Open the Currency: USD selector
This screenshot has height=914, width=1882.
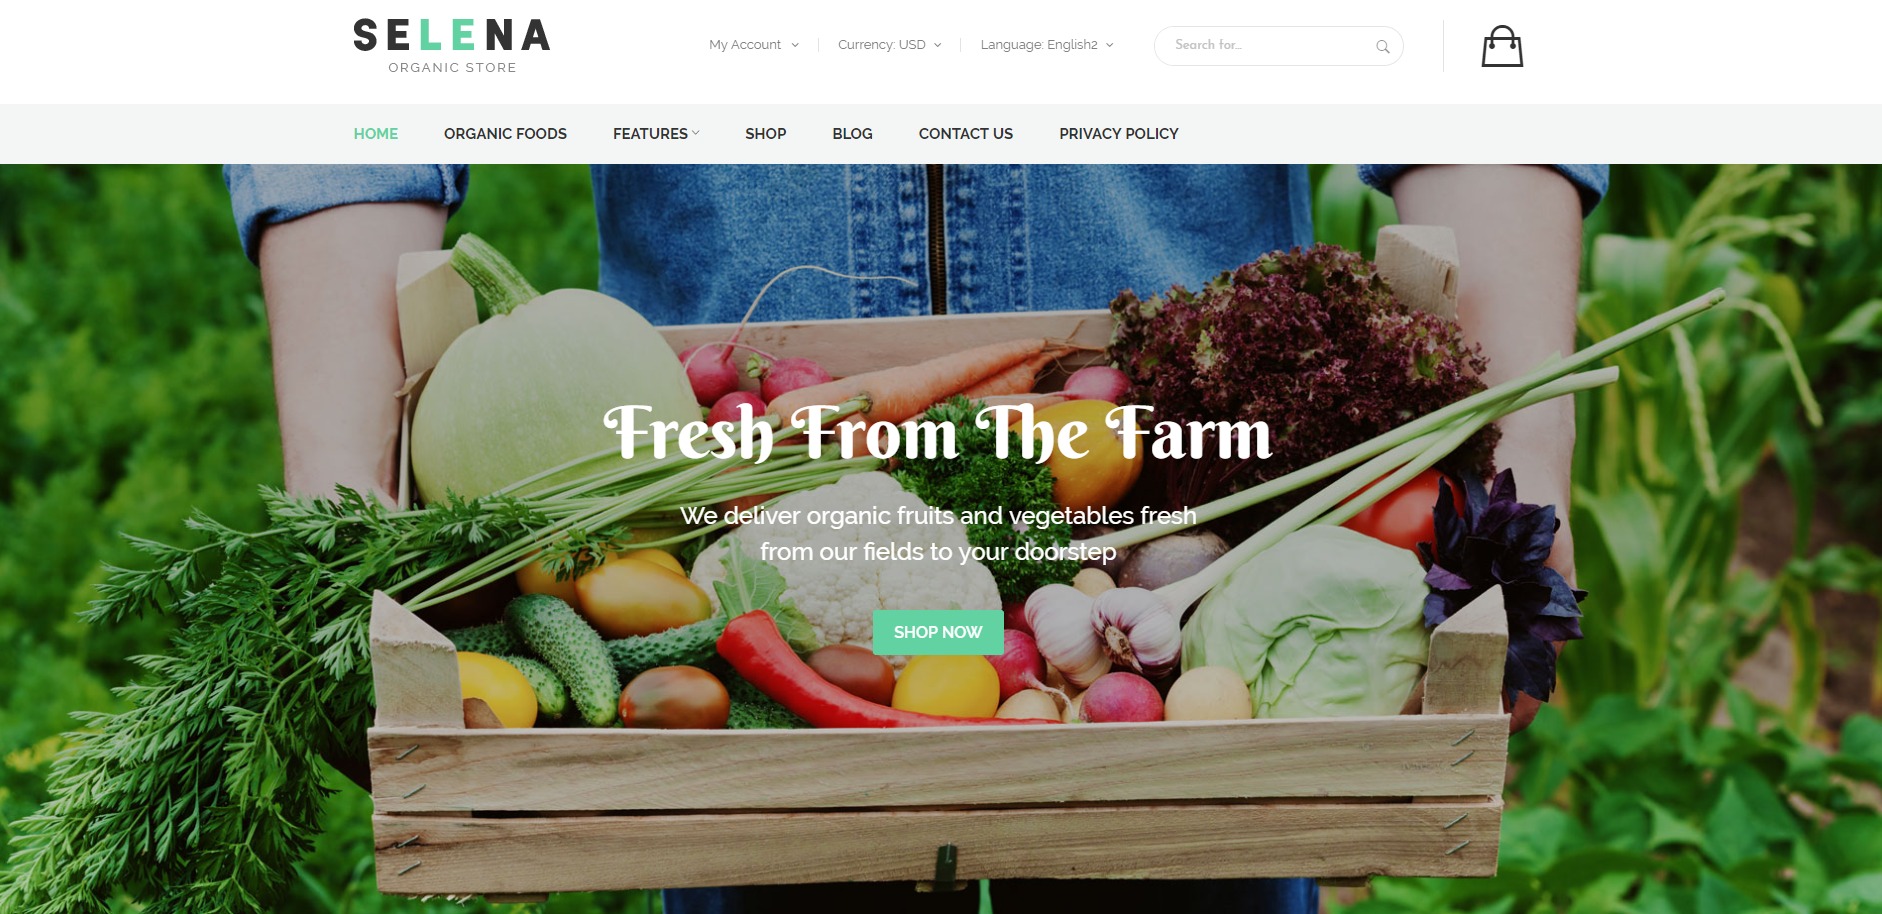tap(889, 45)
